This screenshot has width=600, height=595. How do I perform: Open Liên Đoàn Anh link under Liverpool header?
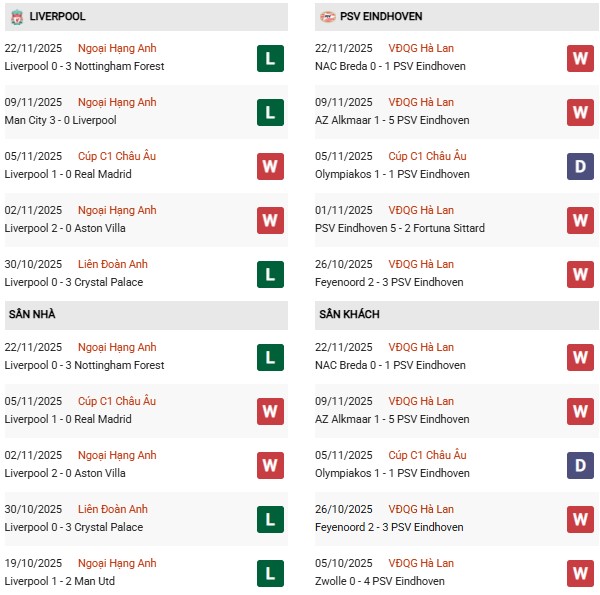point(114,264)
